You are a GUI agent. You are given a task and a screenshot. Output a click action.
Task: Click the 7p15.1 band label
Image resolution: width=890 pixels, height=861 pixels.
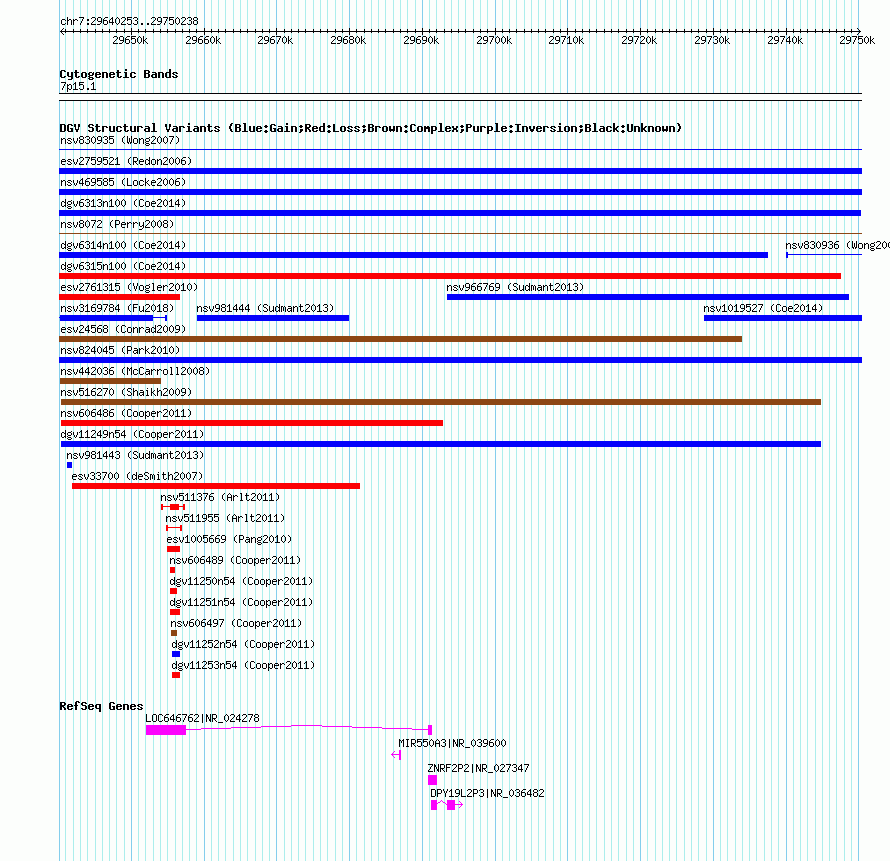point(78,86)
